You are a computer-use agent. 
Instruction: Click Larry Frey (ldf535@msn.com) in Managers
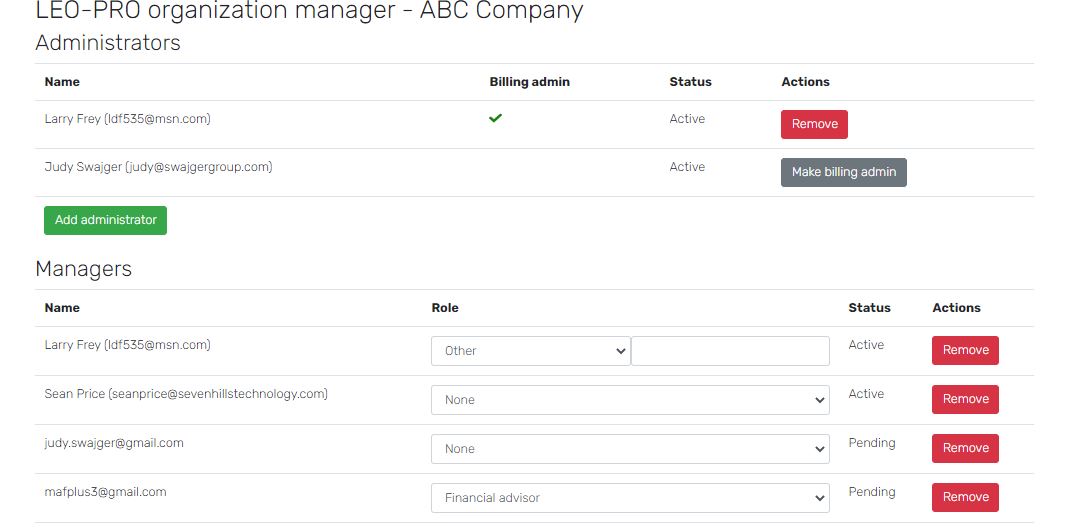click(127, 345)
